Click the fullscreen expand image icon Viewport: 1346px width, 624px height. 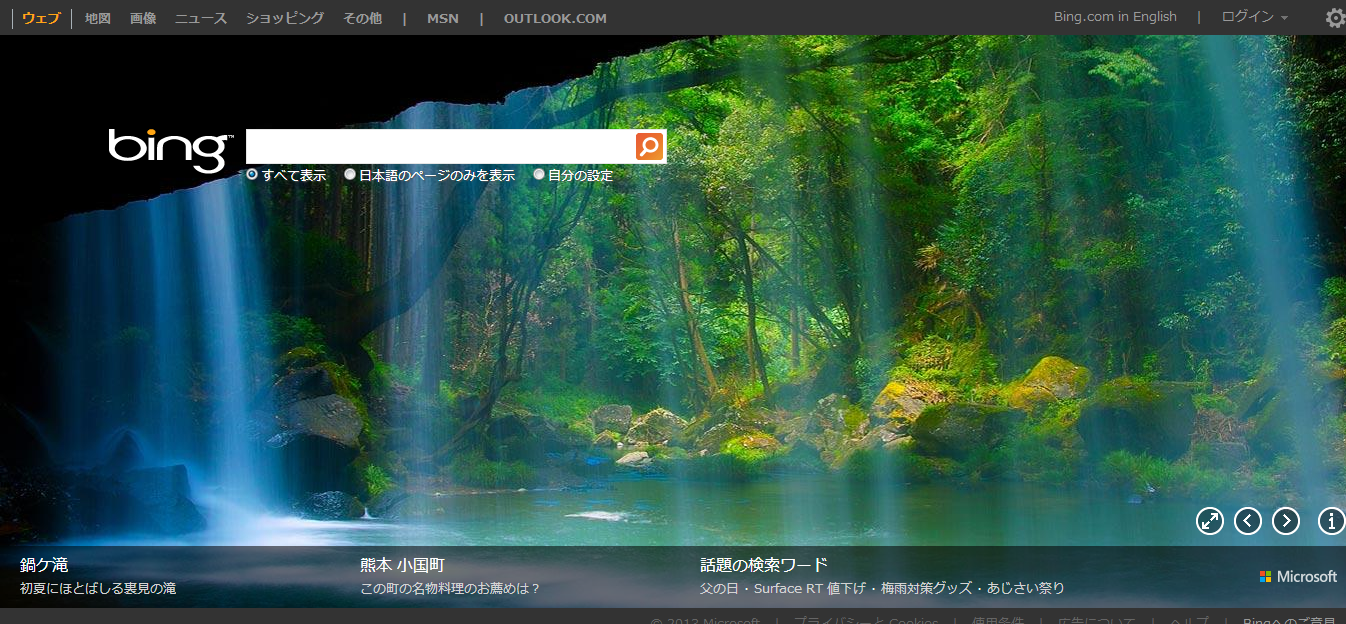(1210, 521)
